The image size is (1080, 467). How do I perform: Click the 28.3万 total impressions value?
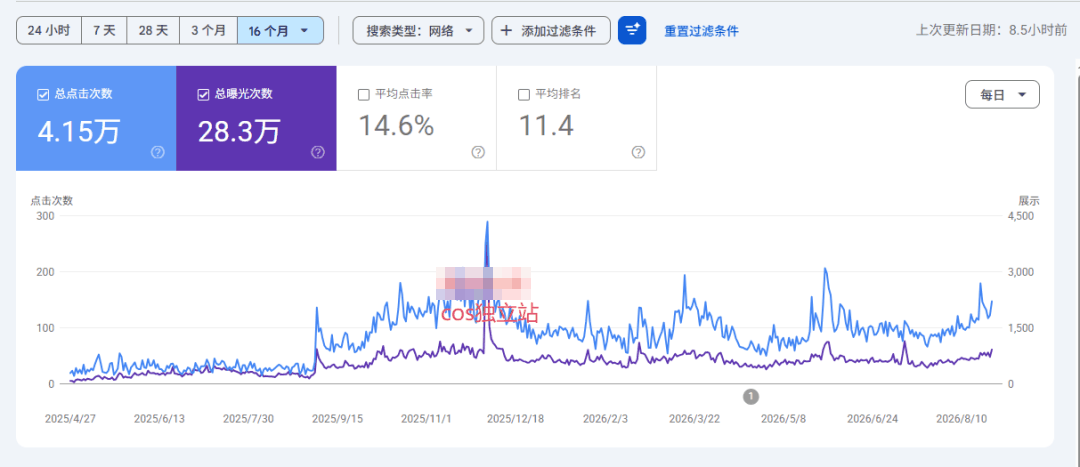point(239,132)
